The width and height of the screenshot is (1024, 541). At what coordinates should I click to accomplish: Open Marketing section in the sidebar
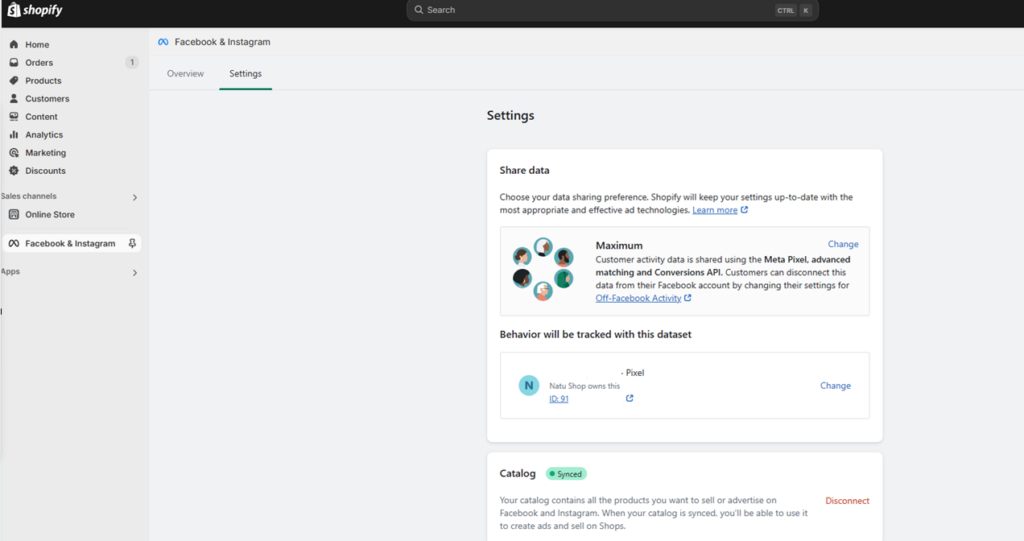(45, 153)
